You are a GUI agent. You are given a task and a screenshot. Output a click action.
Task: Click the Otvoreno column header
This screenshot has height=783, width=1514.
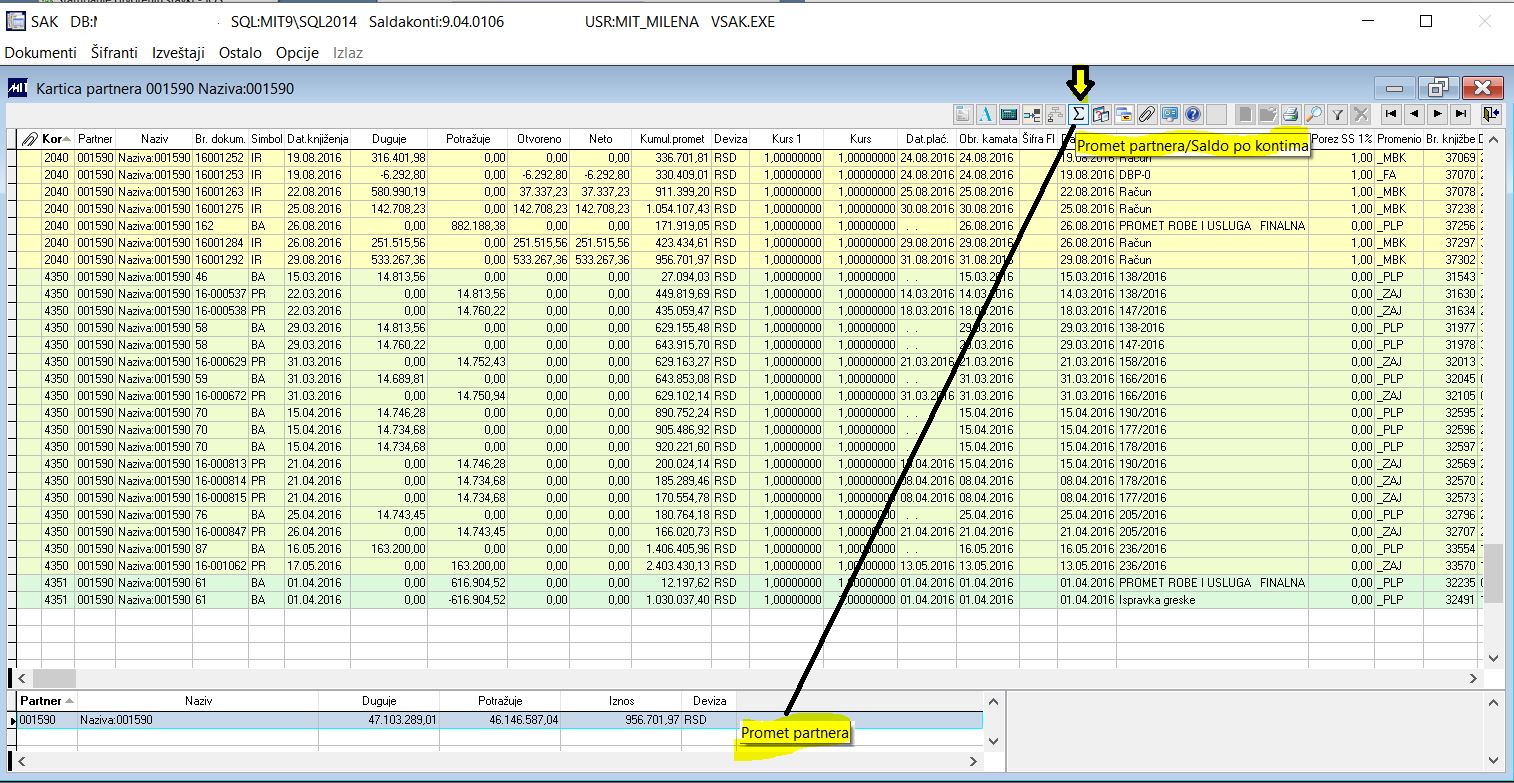coord(538,138)
